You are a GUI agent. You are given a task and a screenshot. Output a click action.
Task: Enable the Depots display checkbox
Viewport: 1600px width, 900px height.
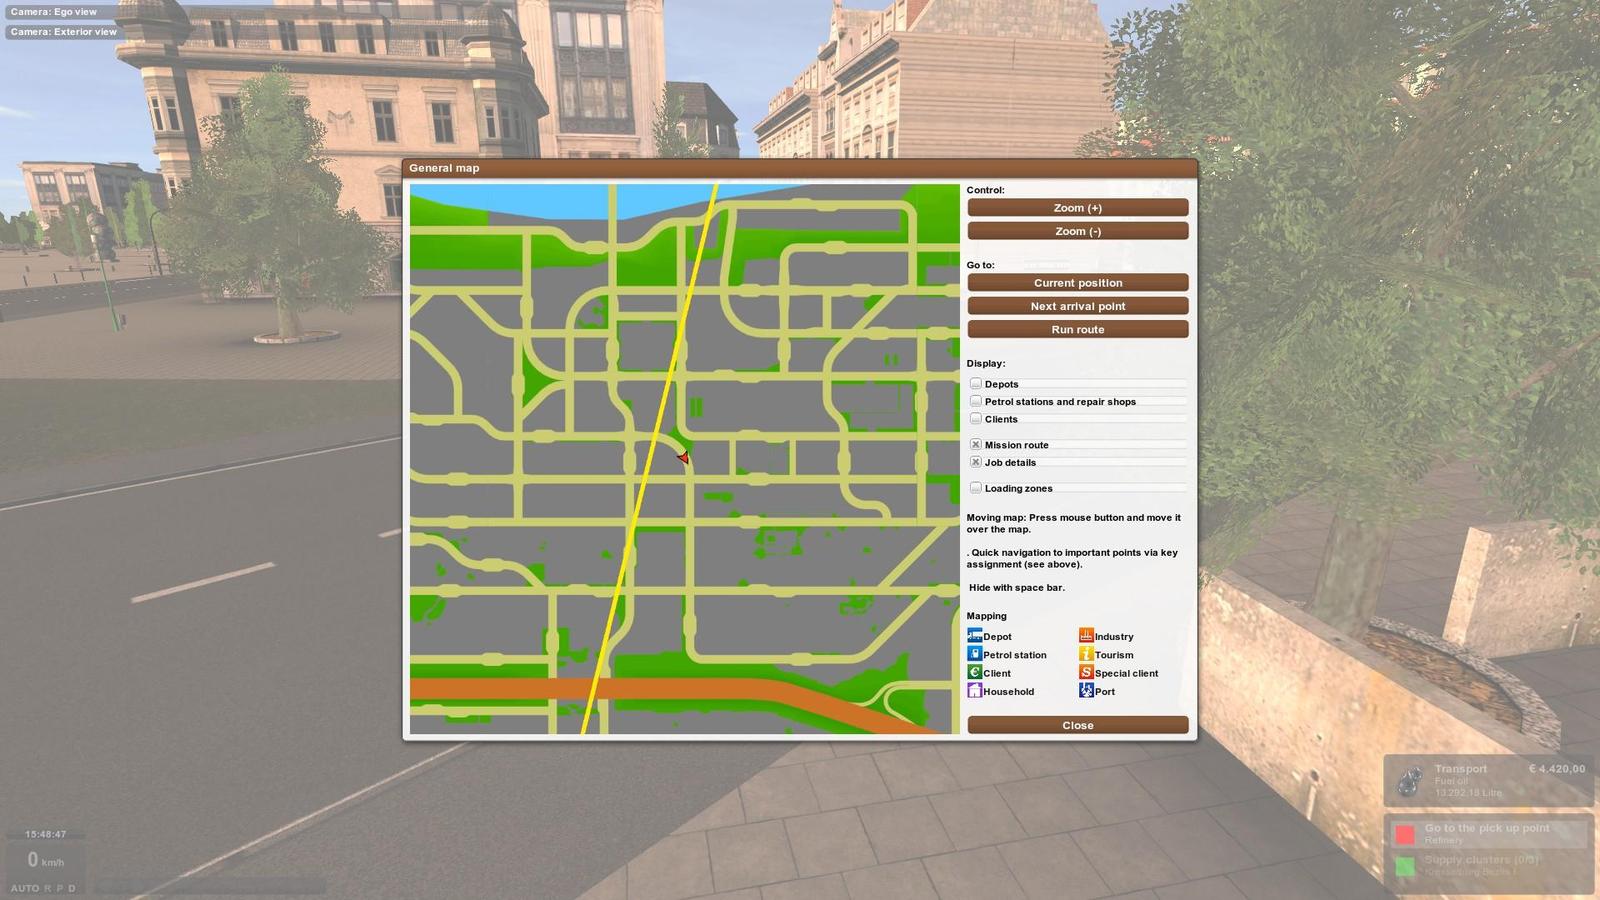[x=976, y=384]
